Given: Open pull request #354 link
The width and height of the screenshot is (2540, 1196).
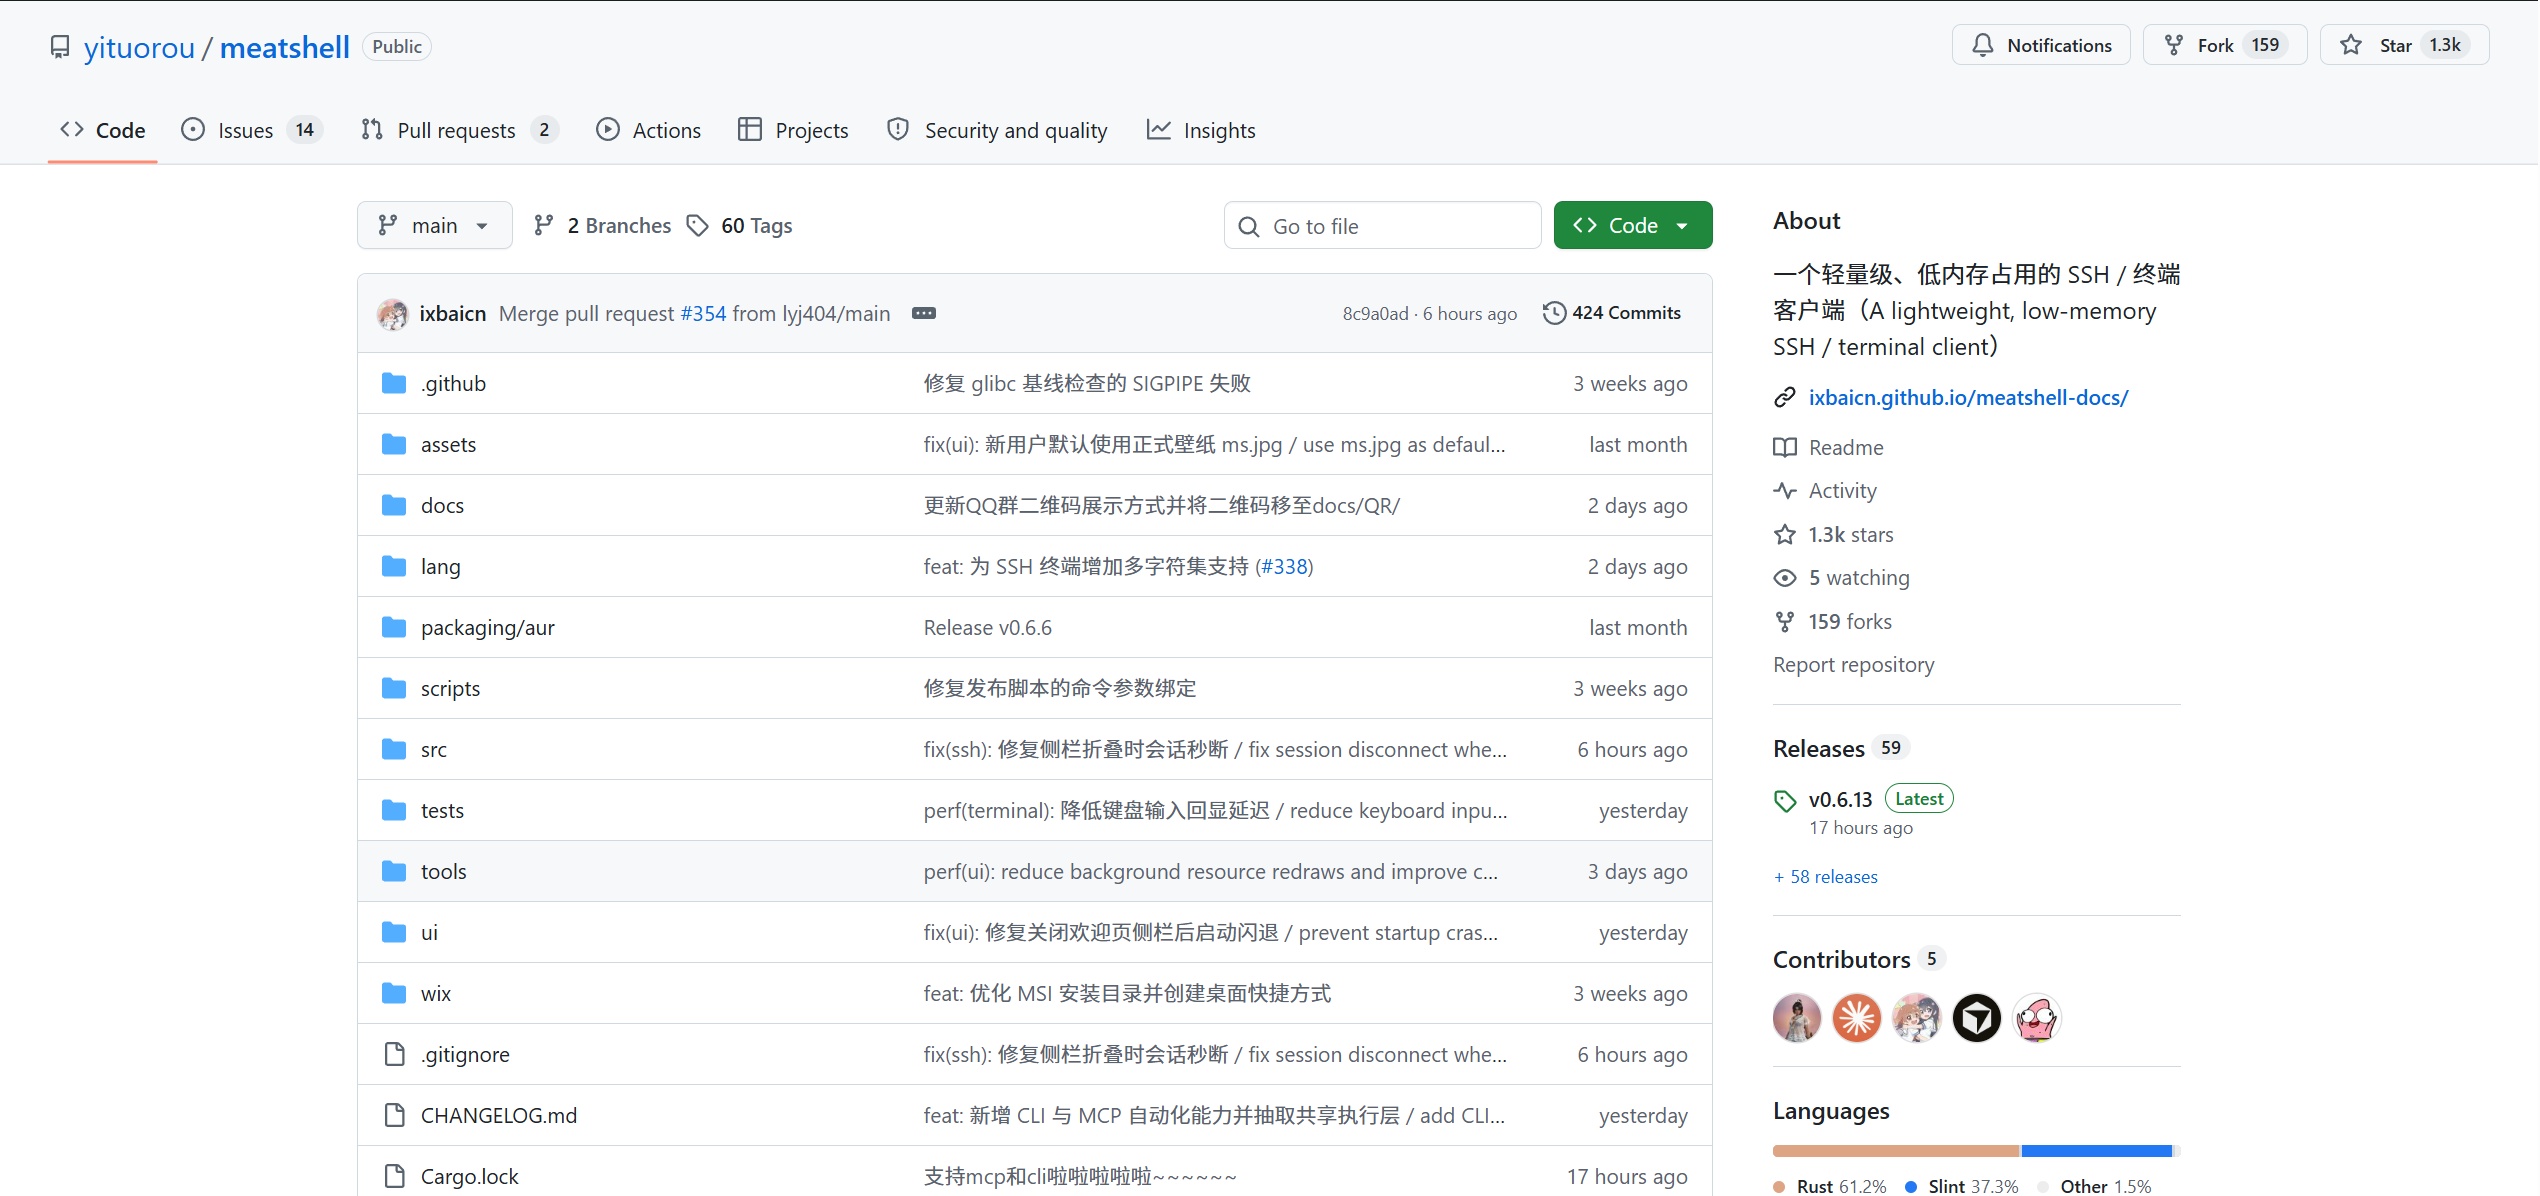Looking at the screenshot, I should [x=703, y=314].
